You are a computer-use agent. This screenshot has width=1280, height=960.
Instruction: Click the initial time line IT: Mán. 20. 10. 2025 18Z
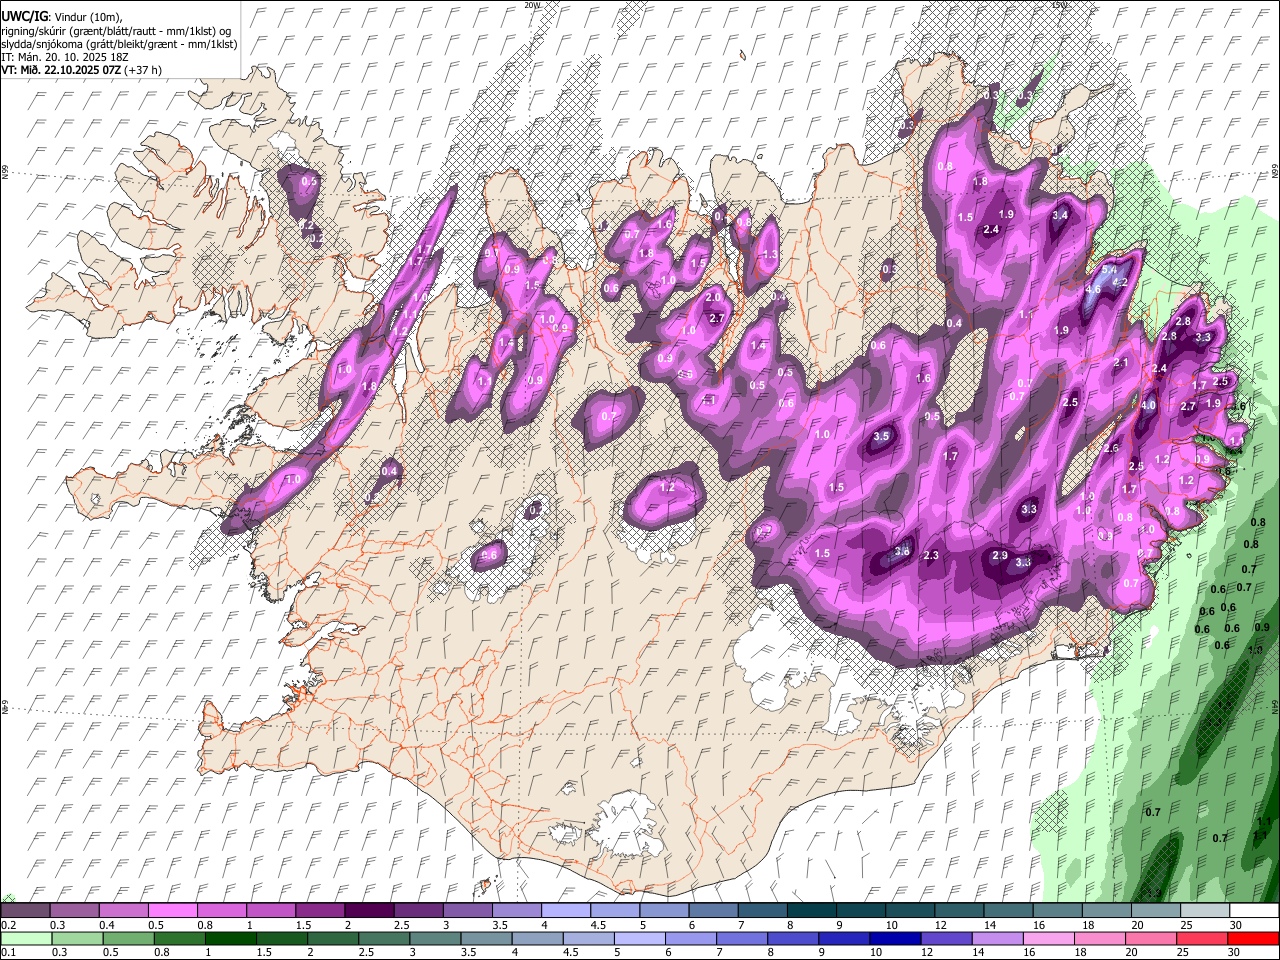tap(66, 57)
